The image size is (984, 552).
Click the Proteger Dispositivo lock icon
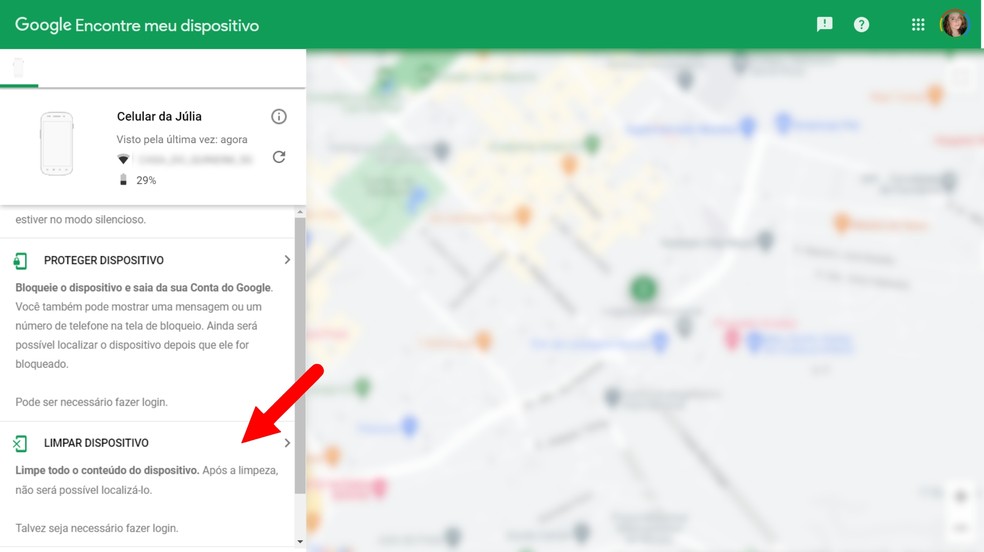point(20,260)
